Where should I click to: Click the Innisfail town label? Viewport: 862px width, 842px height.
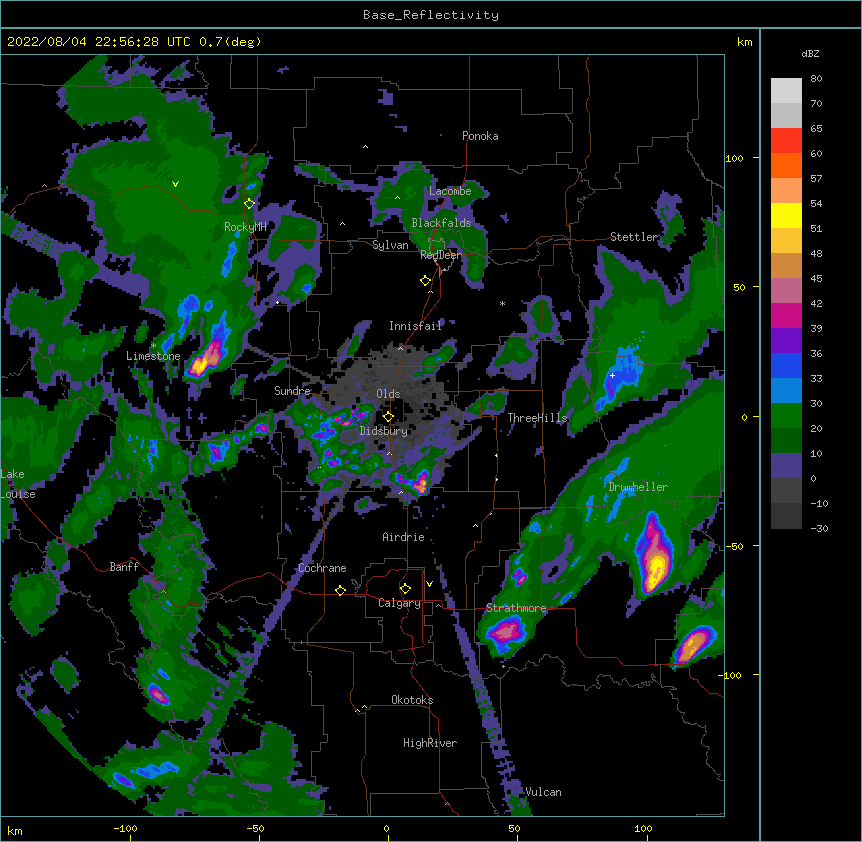pos(415,326)
